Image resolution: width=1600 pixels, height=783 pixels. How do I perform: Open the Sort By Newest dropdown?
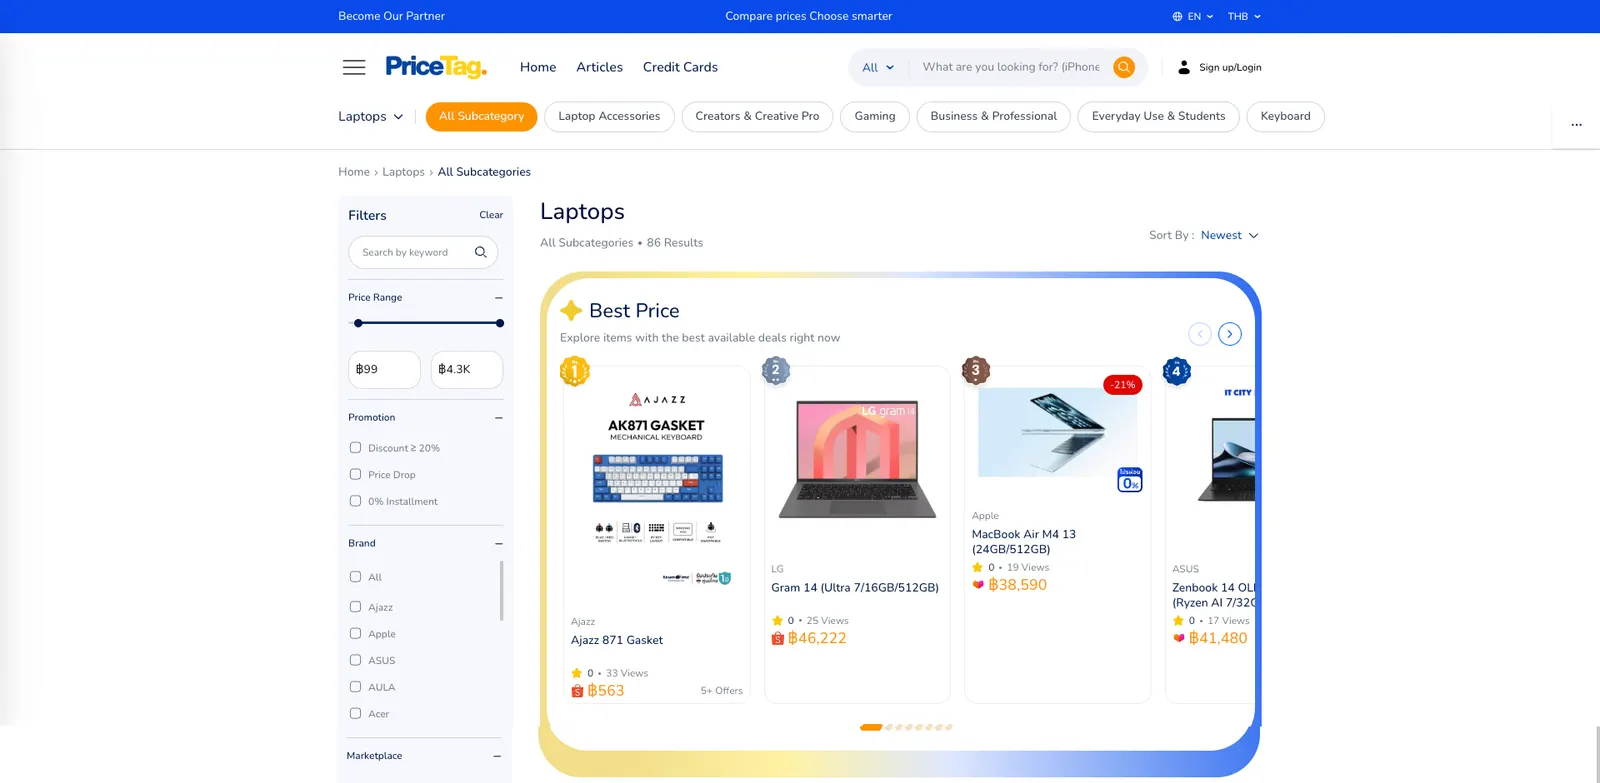click(x=1229, y=235)
